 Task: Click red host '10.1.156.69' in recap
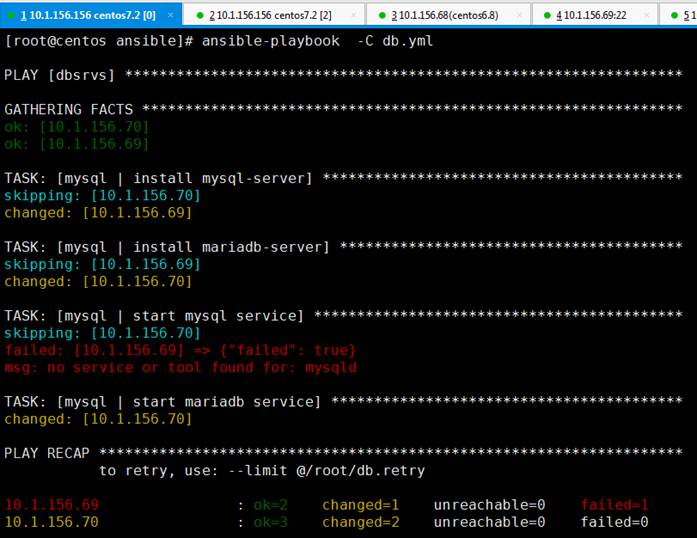click(52, 505)
